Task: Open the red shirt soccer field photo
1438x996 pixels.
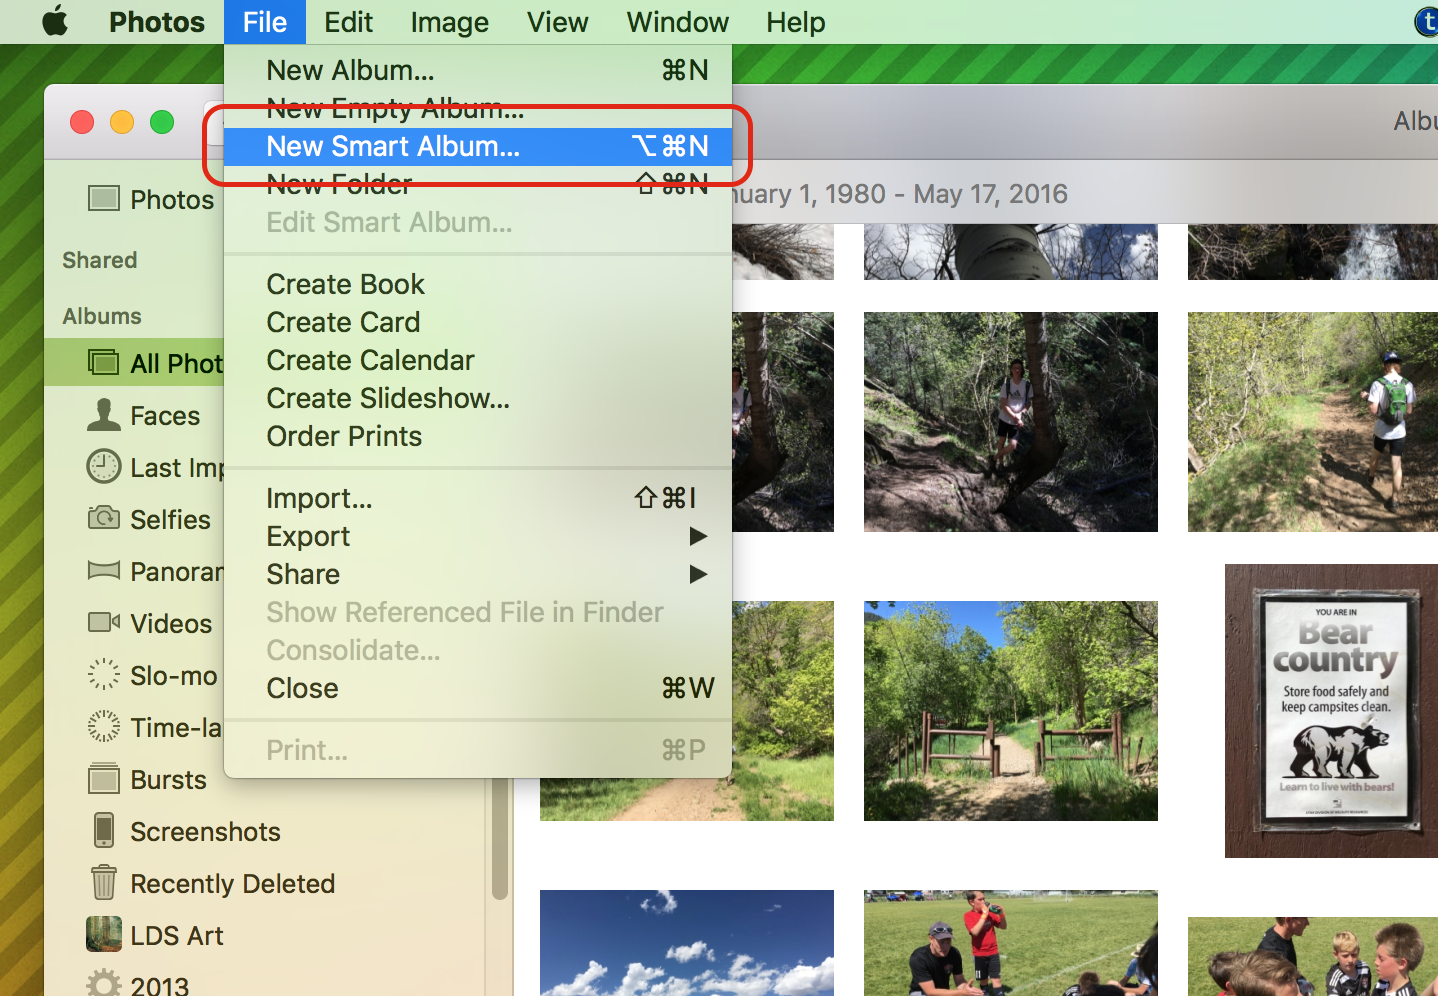Action: [x=1011, y=943]
